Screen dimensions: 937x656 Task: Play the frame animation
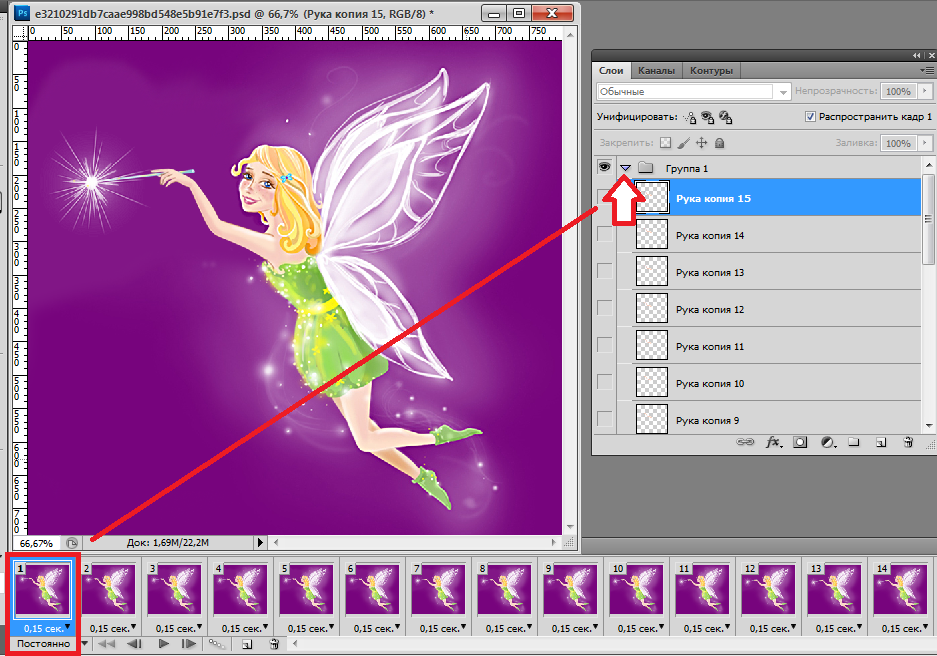coord(163,643)
